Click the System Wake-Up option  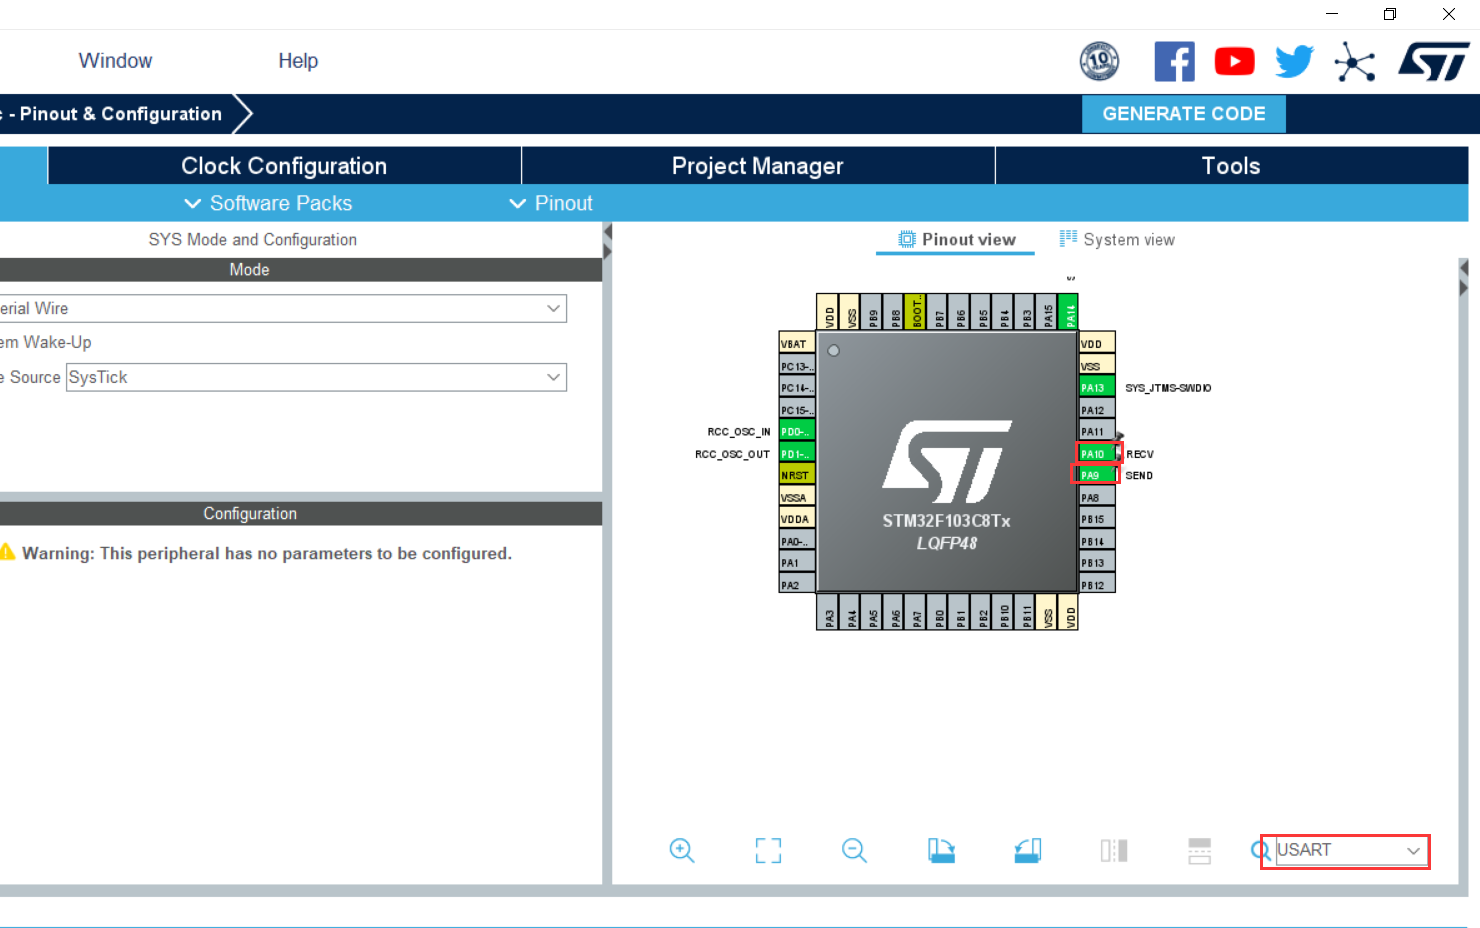coord(46,342)
